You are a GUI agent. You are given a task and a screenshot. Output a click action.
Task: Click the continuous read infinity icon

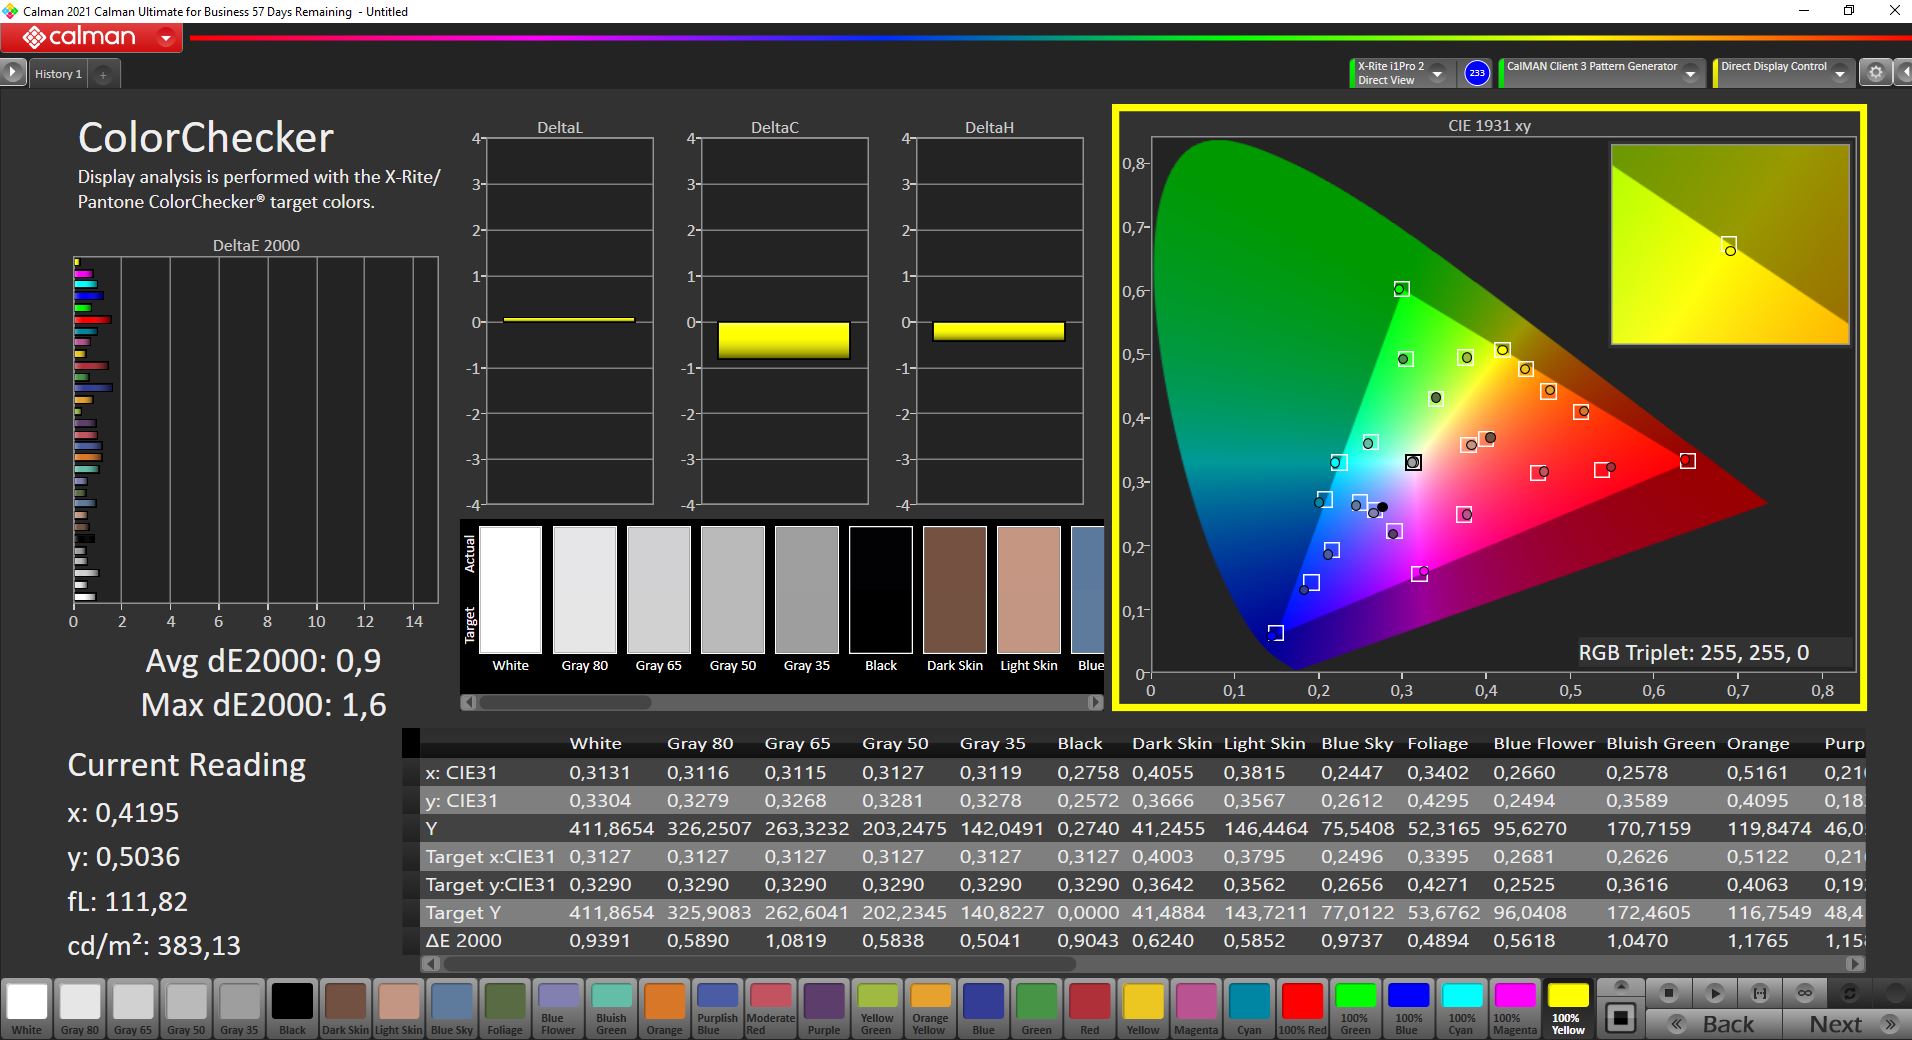(x=1804, y=993)
